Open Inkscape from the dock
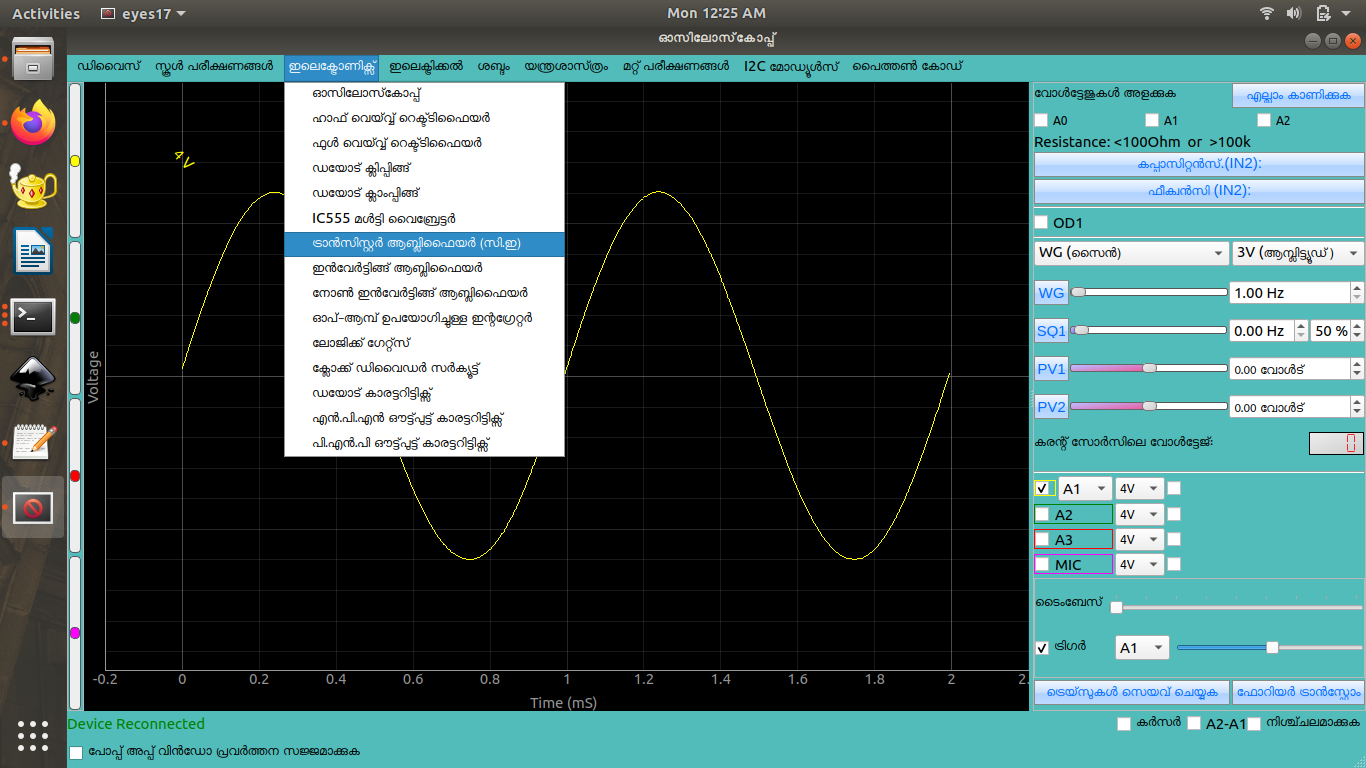1366x768 pixels. click(x=33, y=380)
